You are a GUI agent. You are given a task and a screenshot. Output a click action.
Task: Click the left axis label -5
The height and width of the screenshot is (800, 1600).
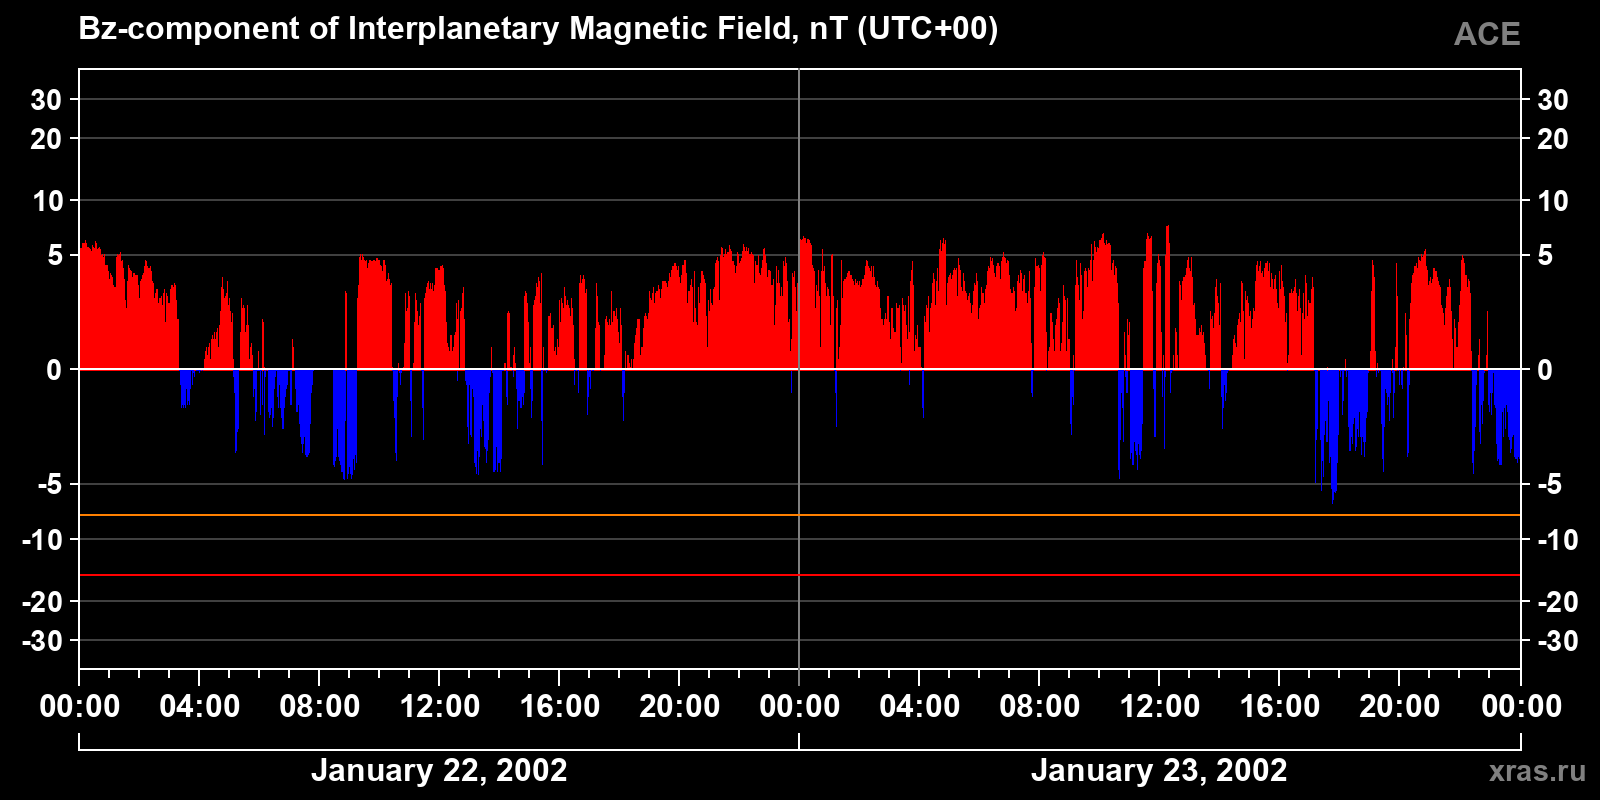[50, 485]
